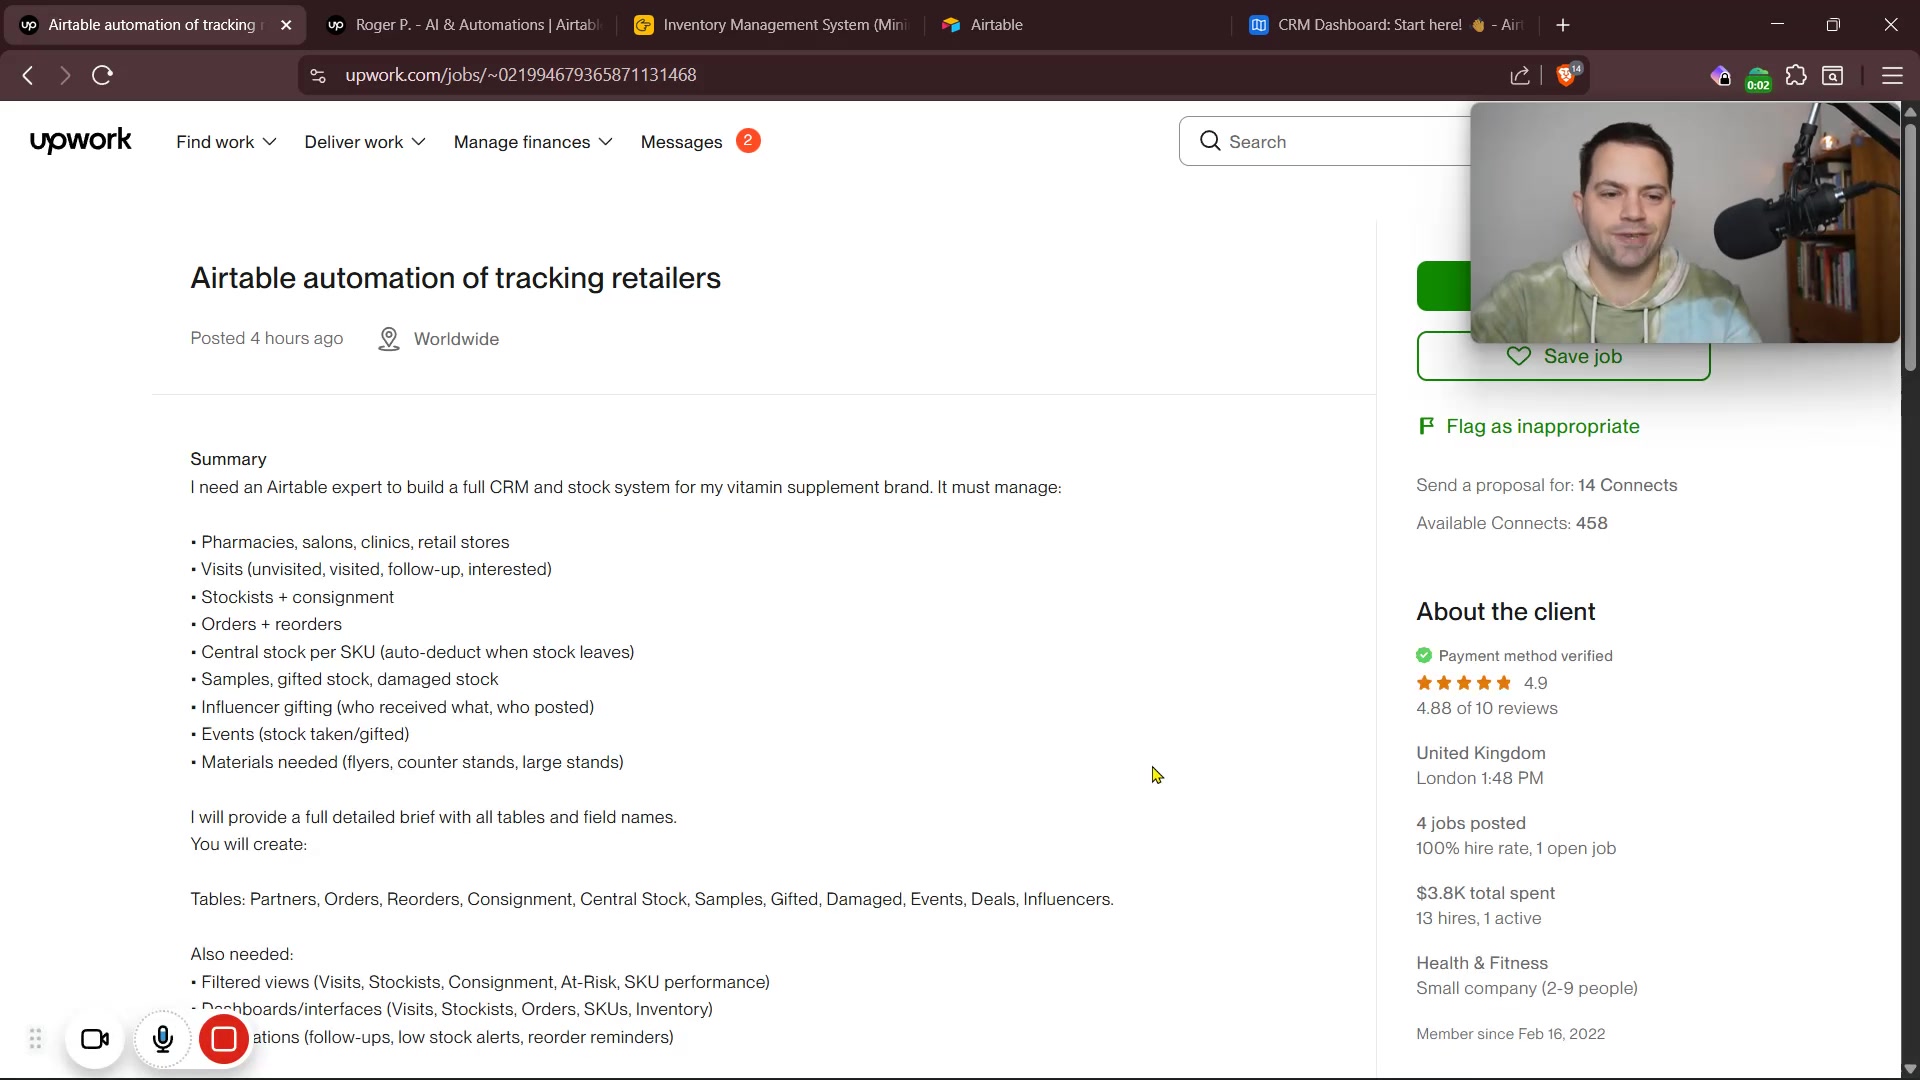Expand the Manage finances dropdown
1920x1080 pixels.
tap(533, 142)
